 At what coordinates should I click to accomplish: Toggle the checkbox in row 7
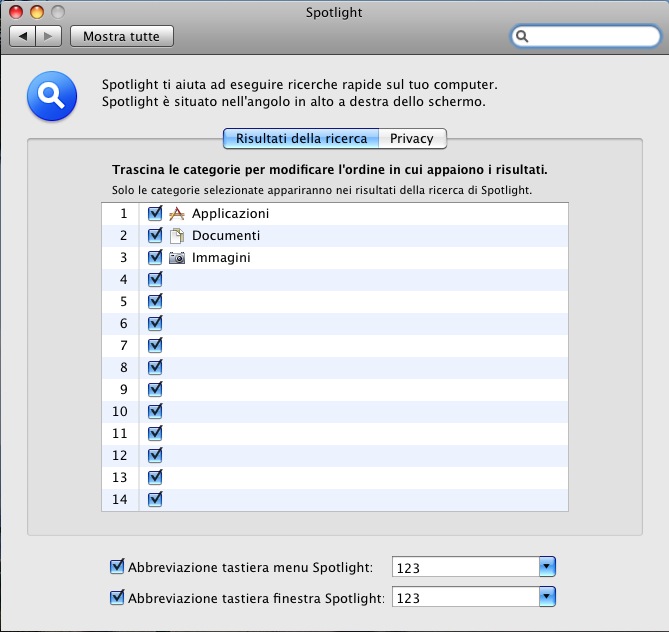[x=155, y=345]
